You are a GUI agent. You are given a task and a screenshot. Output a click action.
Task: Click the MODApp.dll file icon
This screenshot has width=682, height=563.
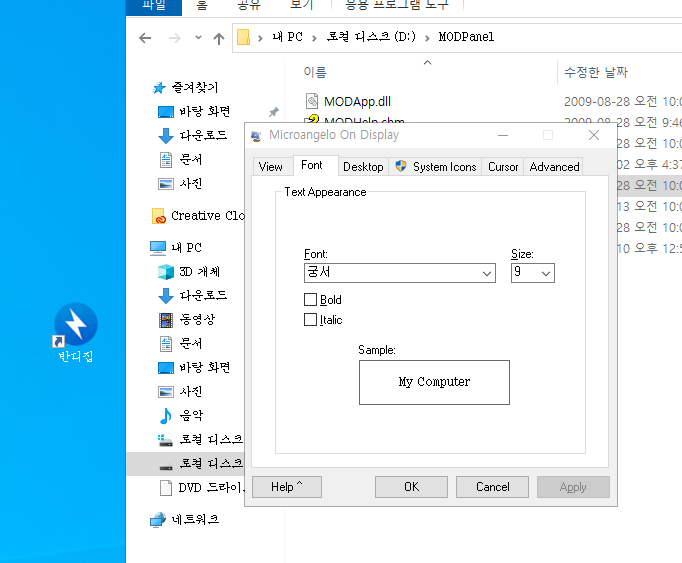(x=312, y=101)
